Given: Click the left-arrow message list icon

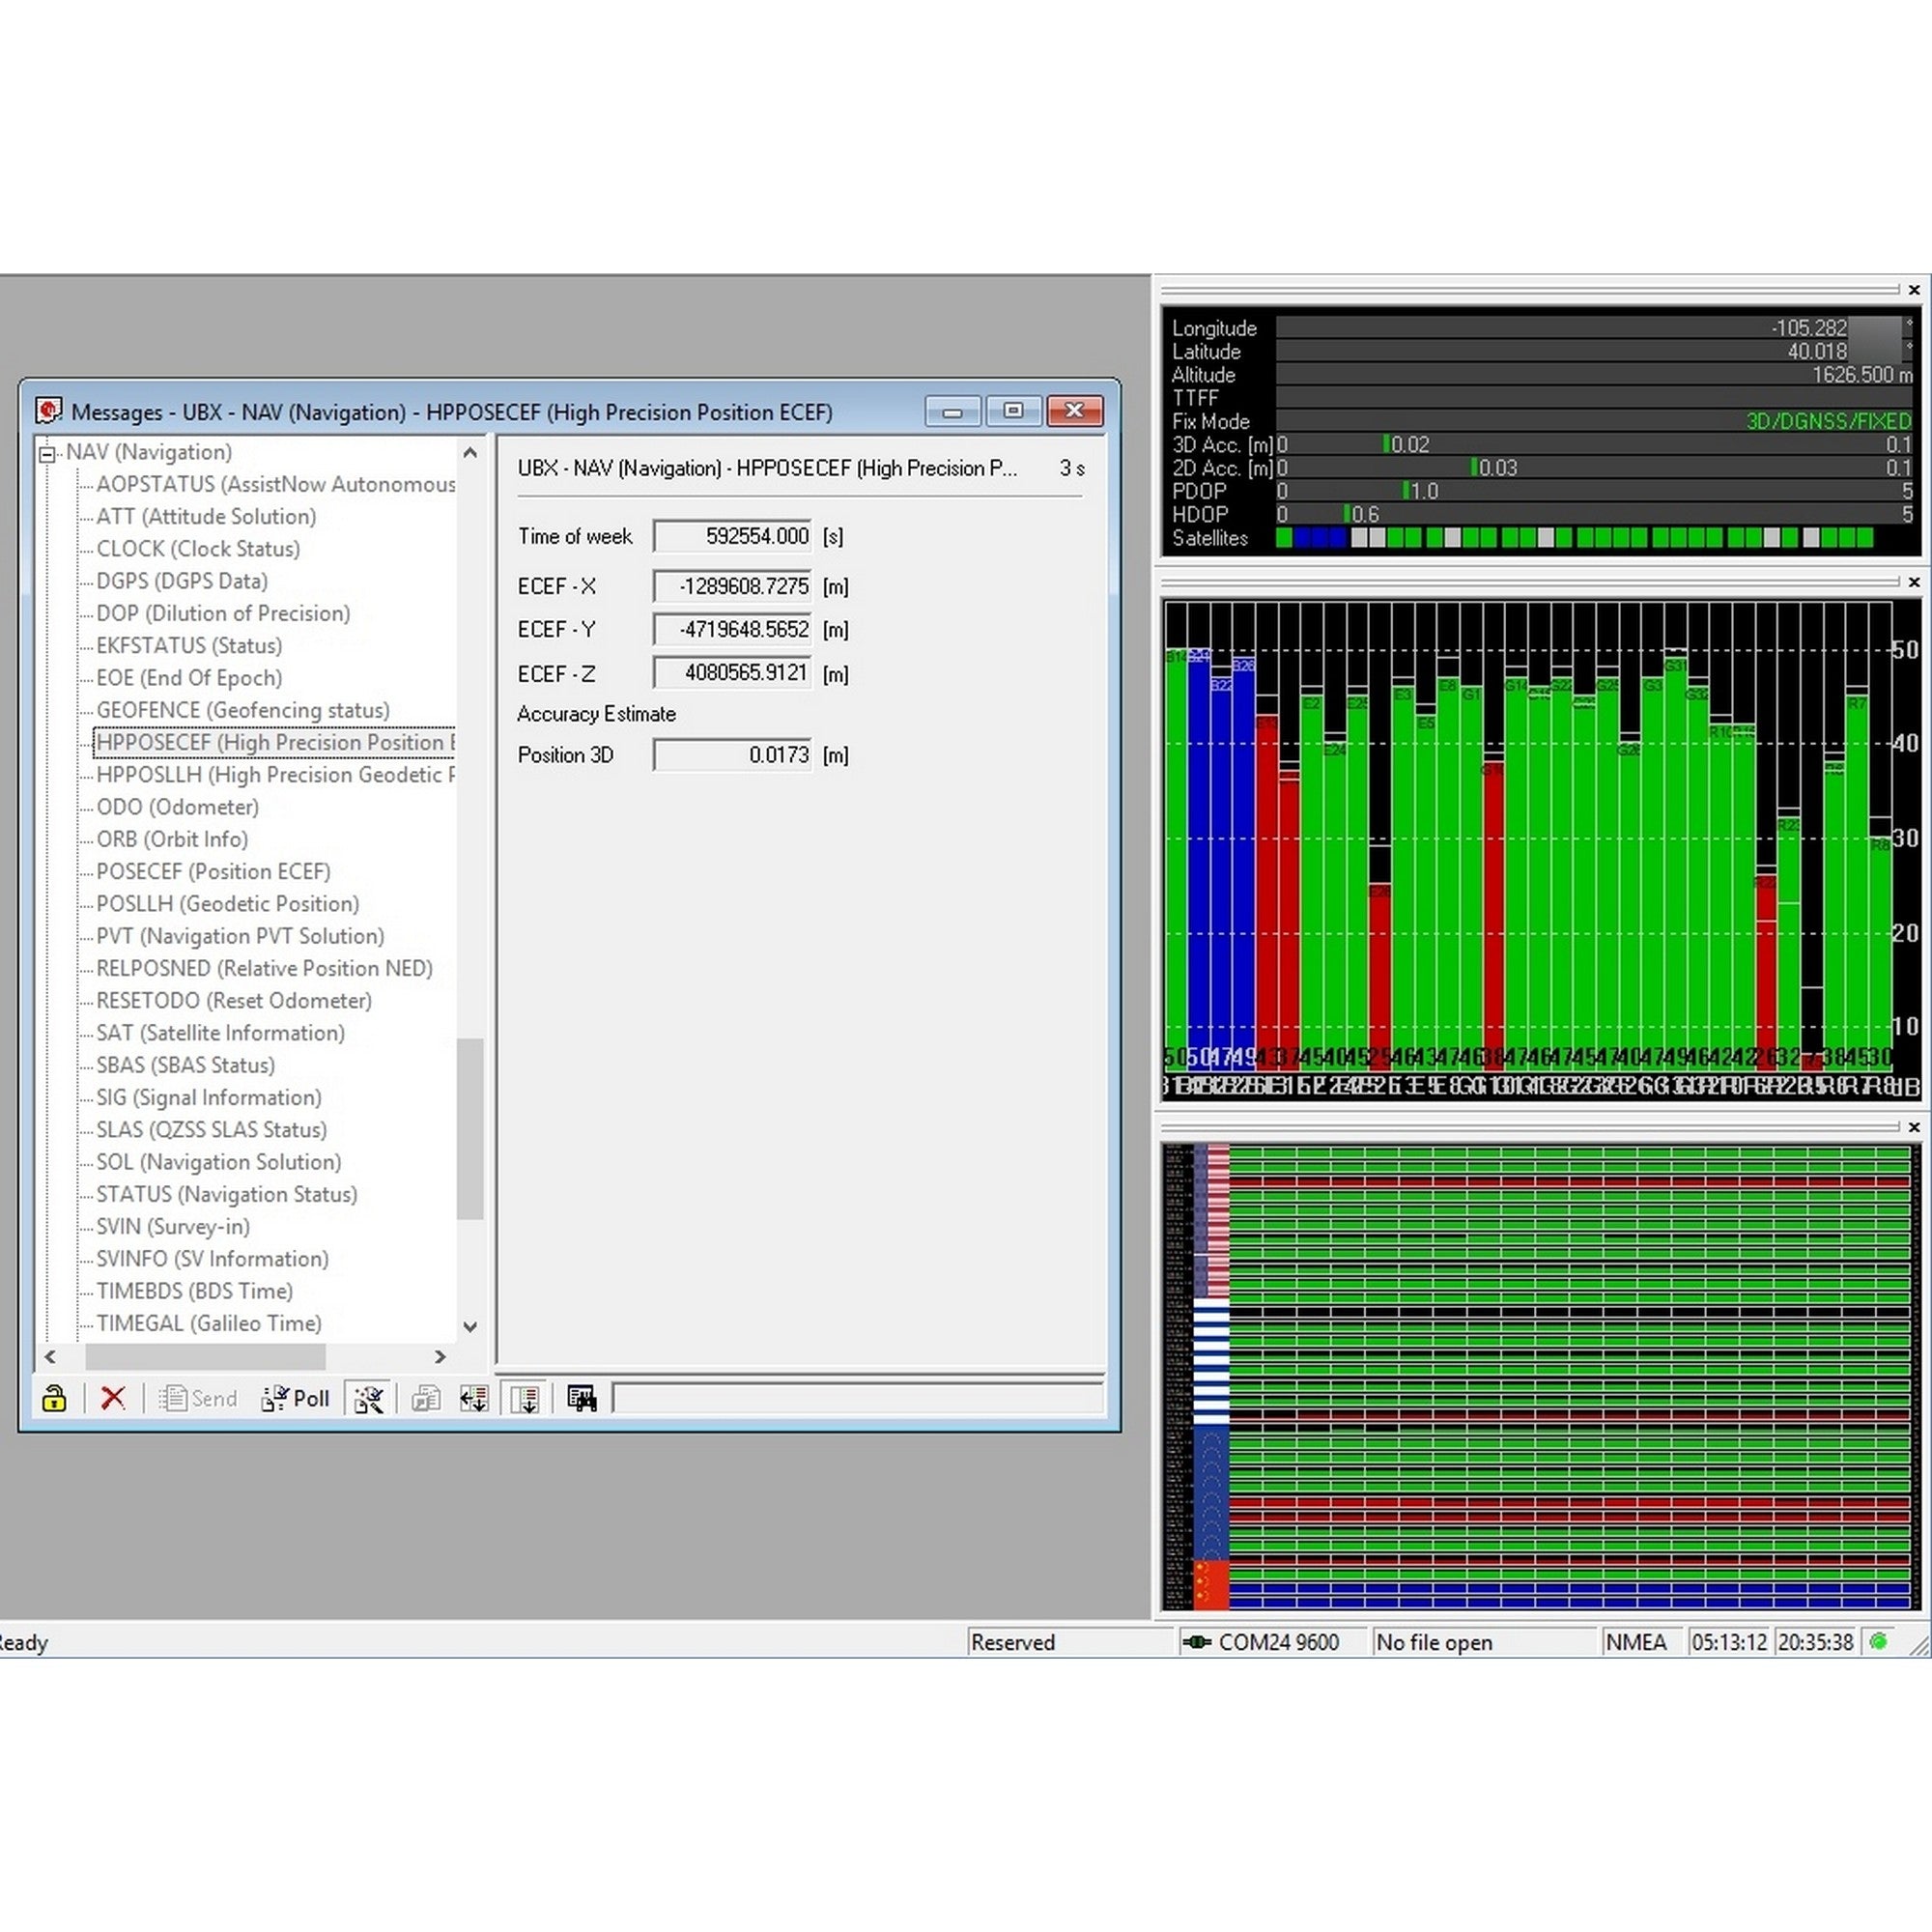Looking at the screenshot, I should point(473,1398).
